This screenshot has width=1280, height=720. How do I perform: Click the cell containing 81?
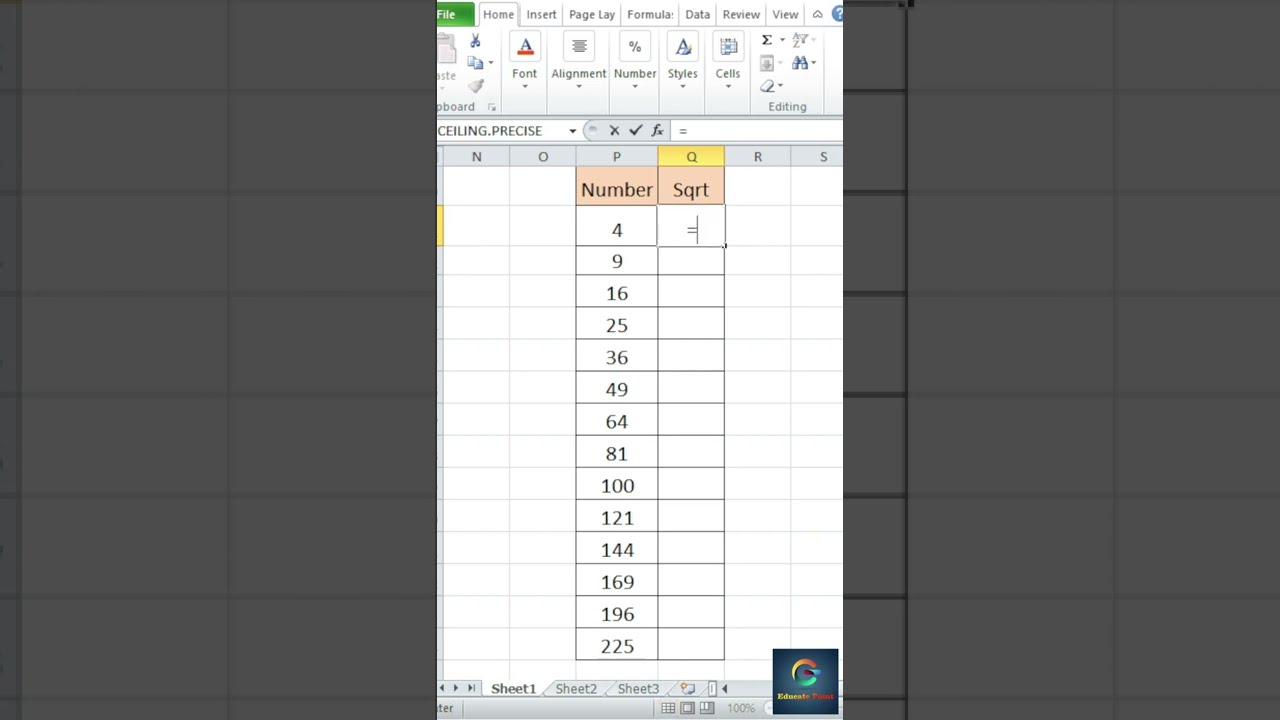coord(616,454)
